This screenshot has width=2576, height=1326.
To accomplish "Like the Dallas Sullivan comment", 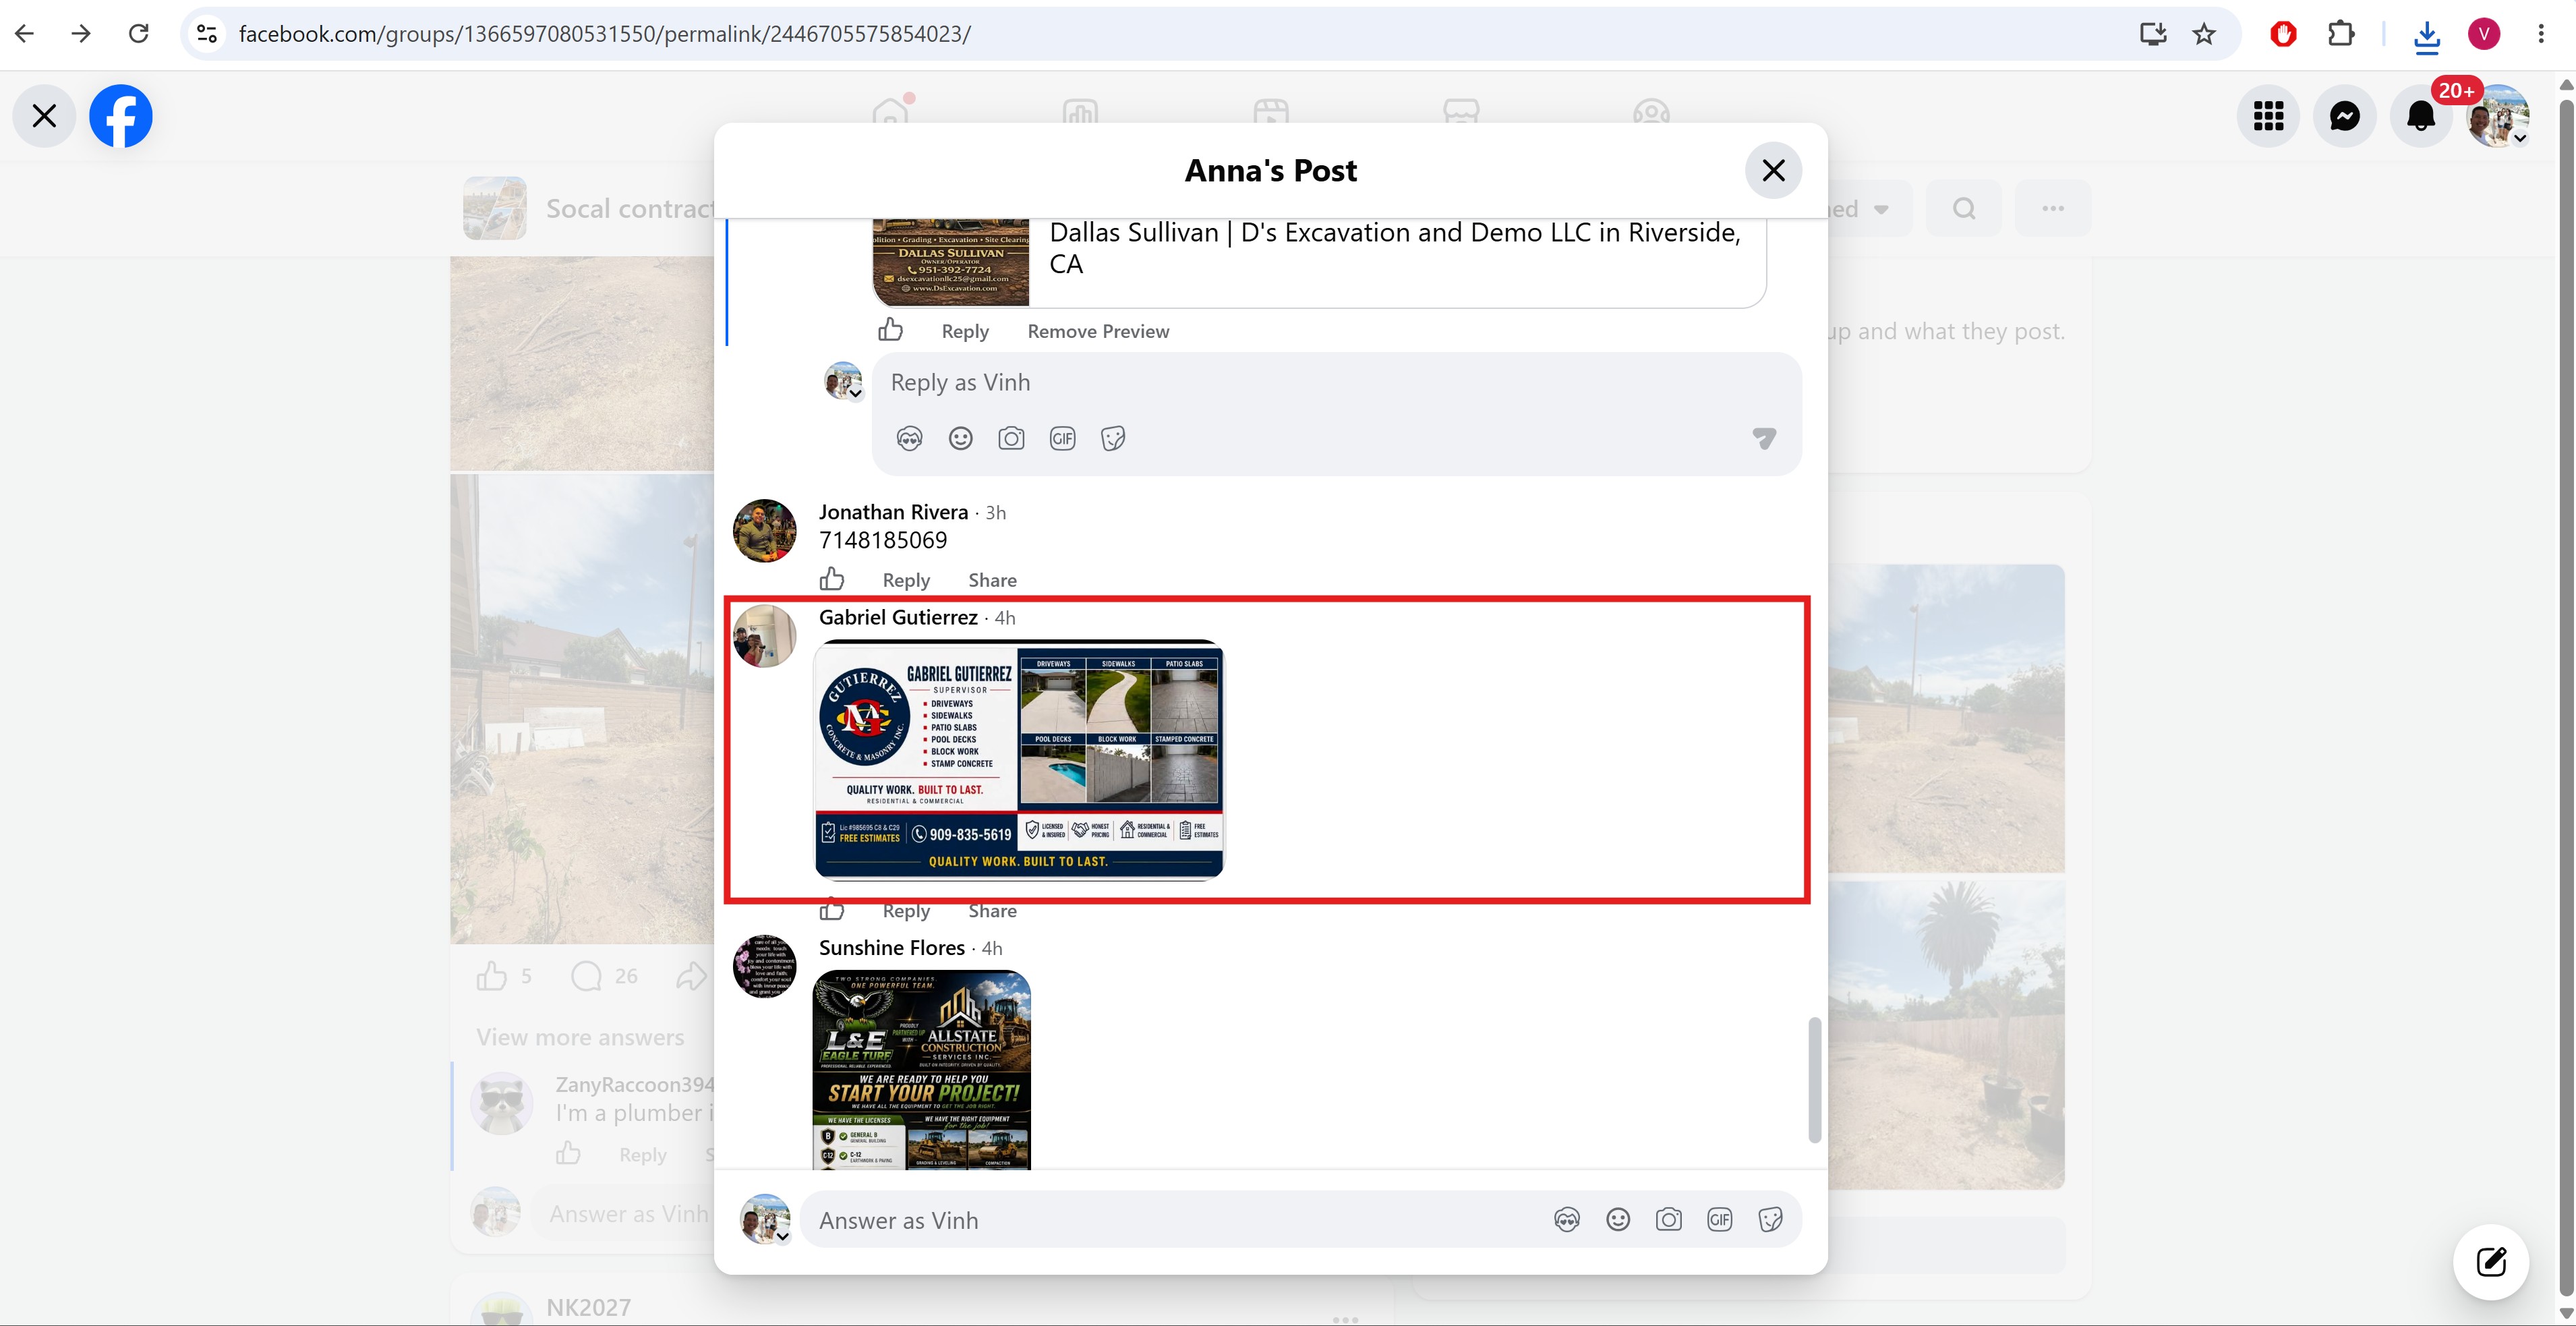I will (x=890, y=330).
